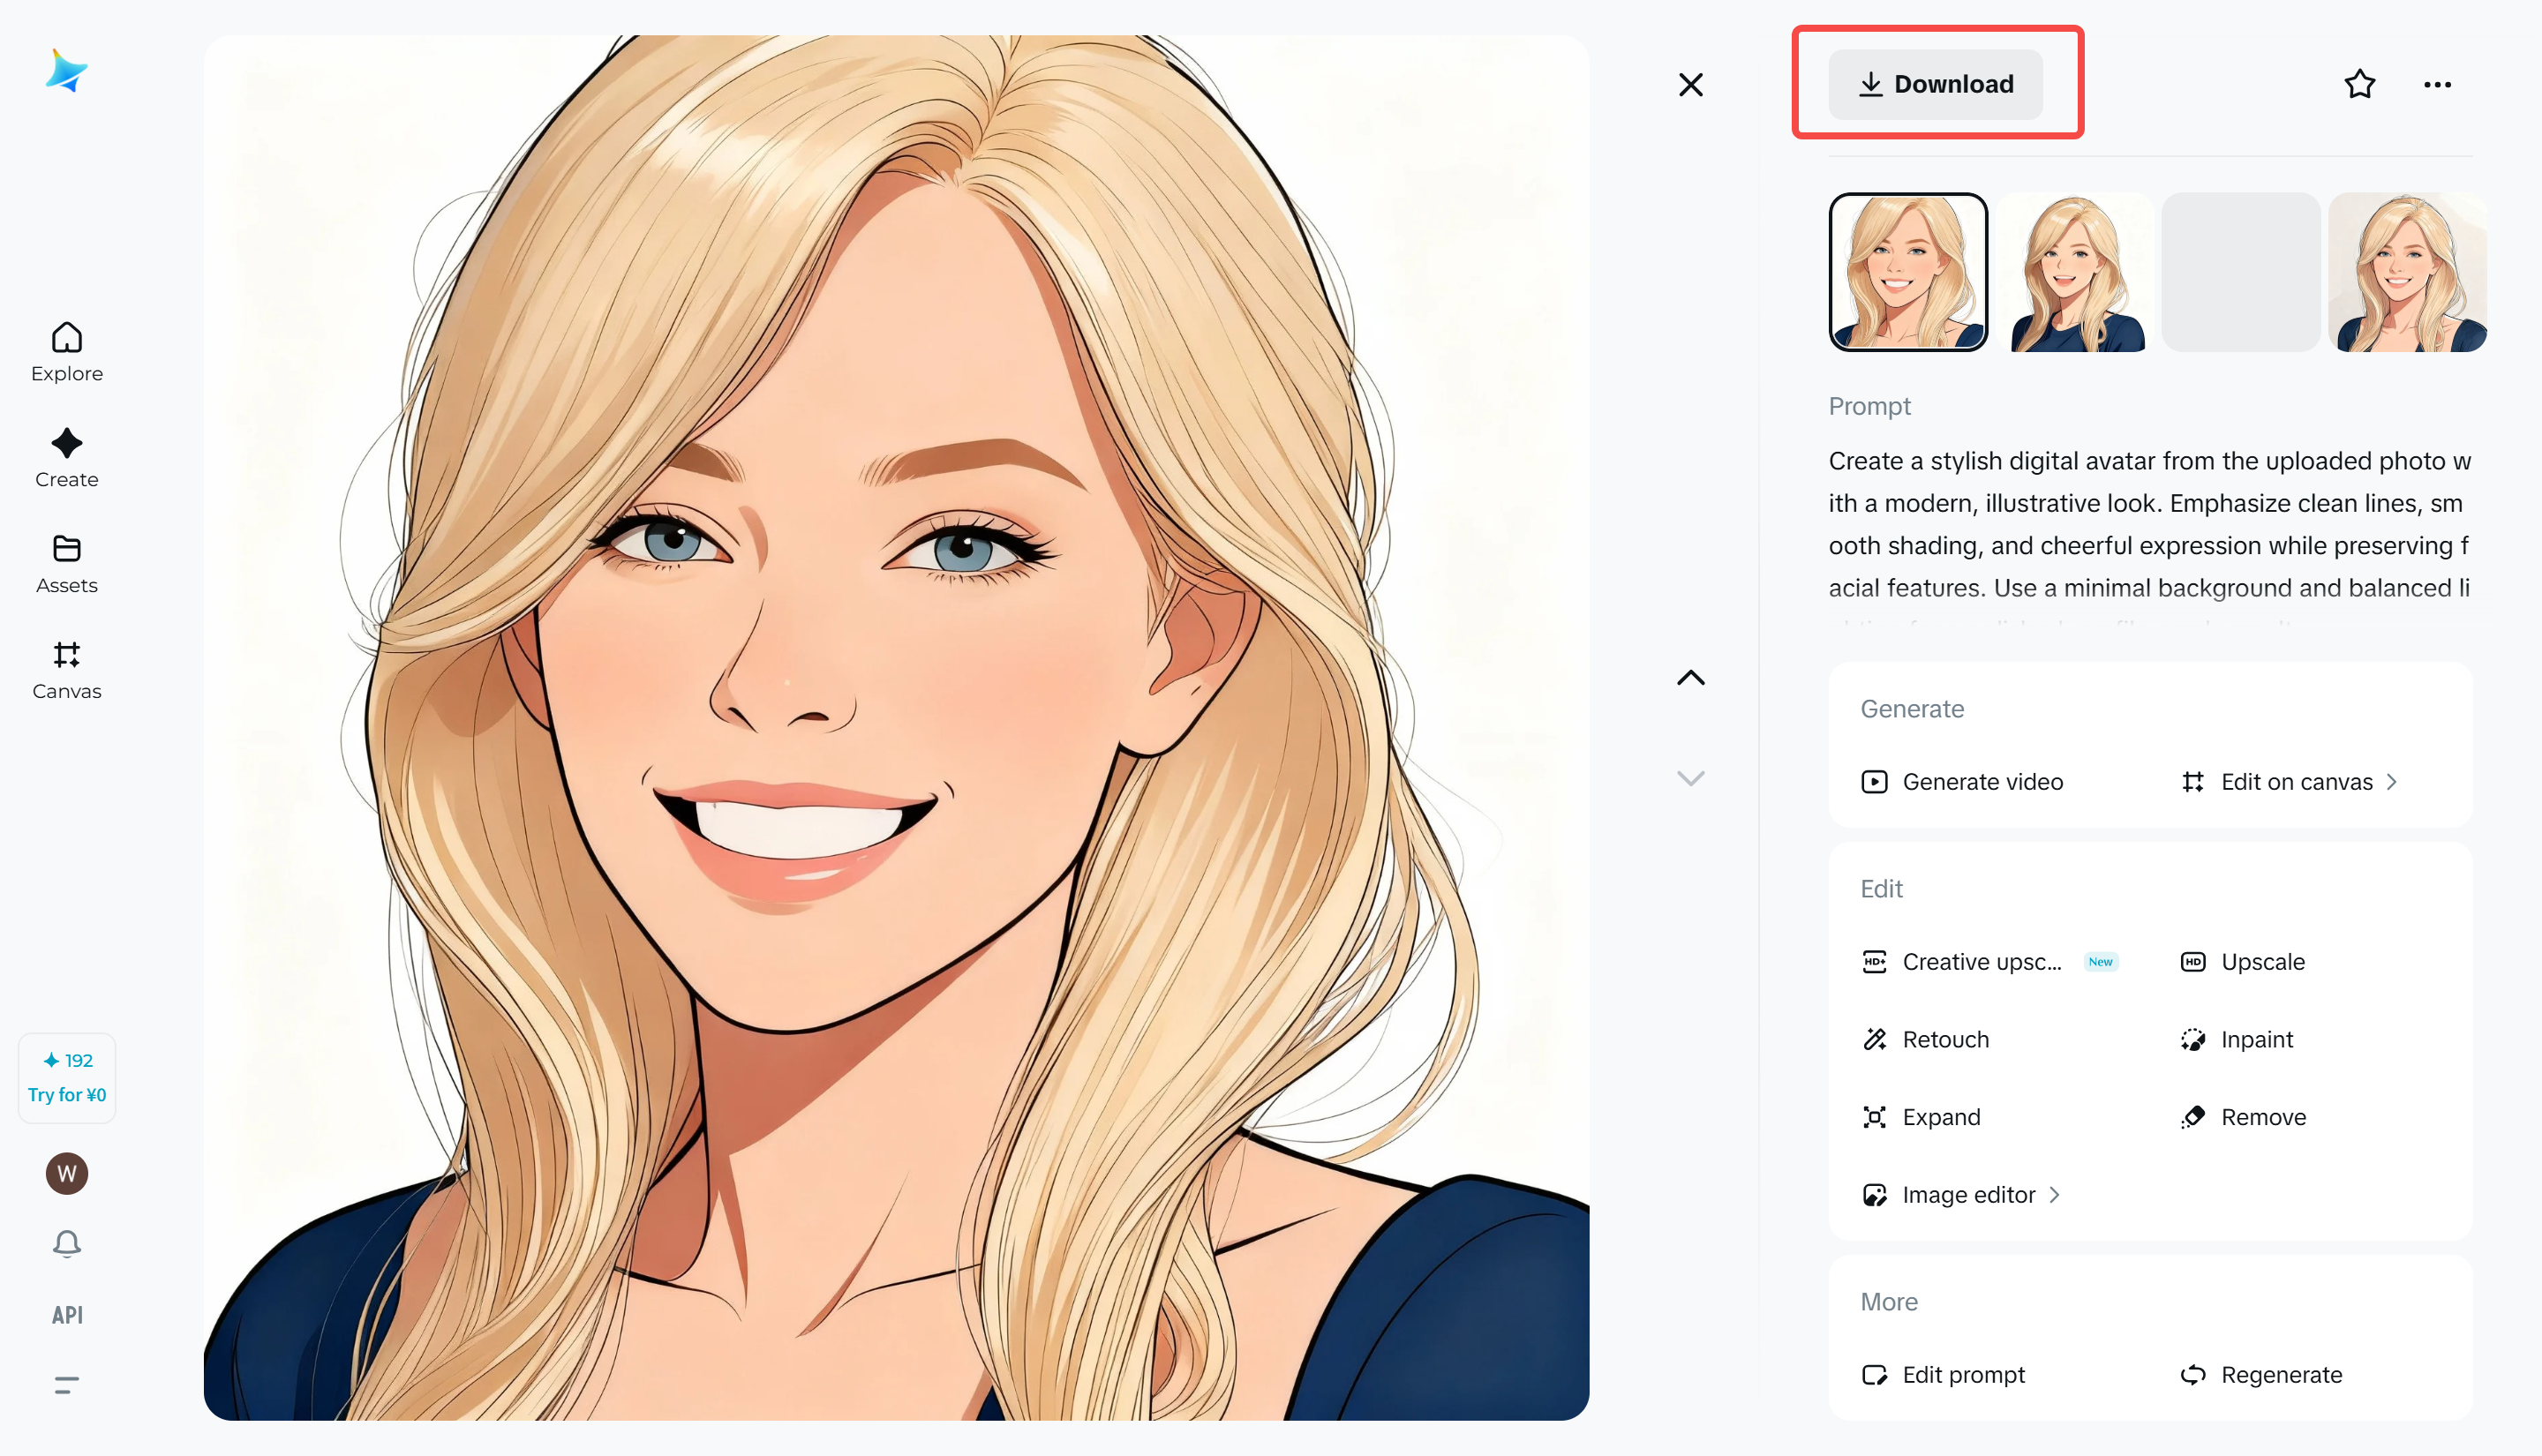
Task: Click the W profile avatar
Action: coord(67,1173)
